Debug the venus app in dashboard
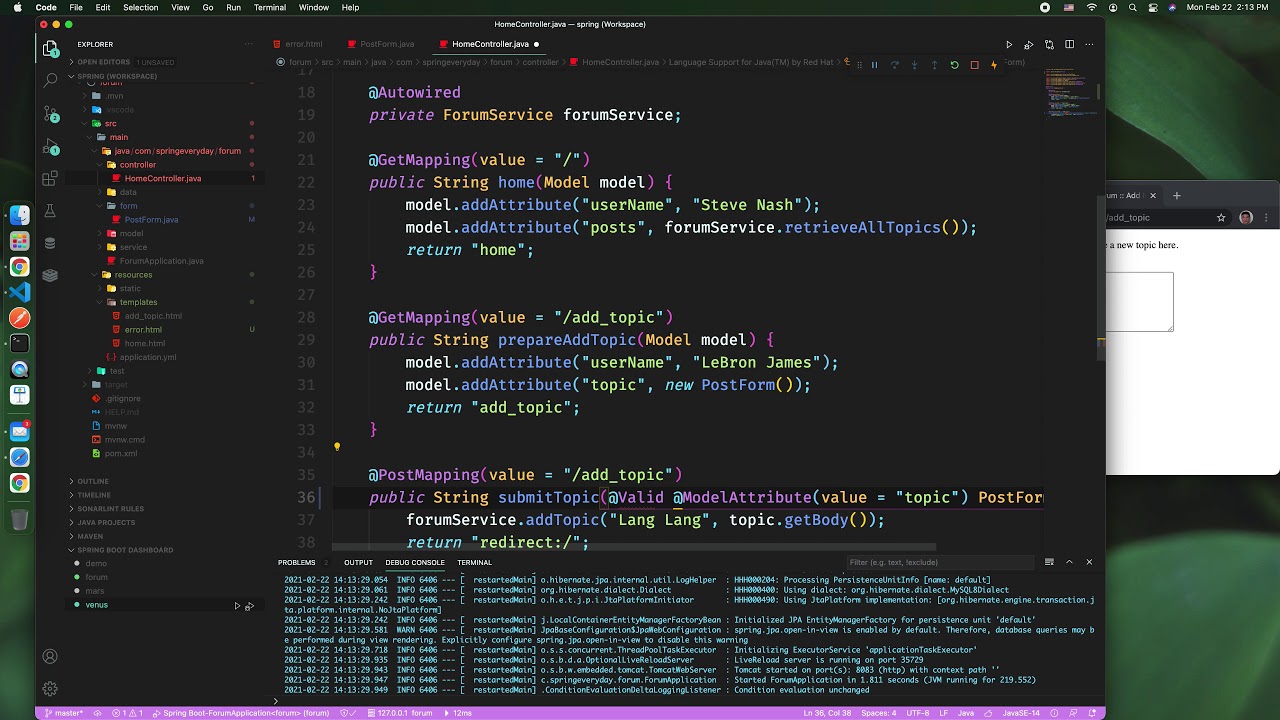The width and height of the screenshot is (1280, 720). 249,606
